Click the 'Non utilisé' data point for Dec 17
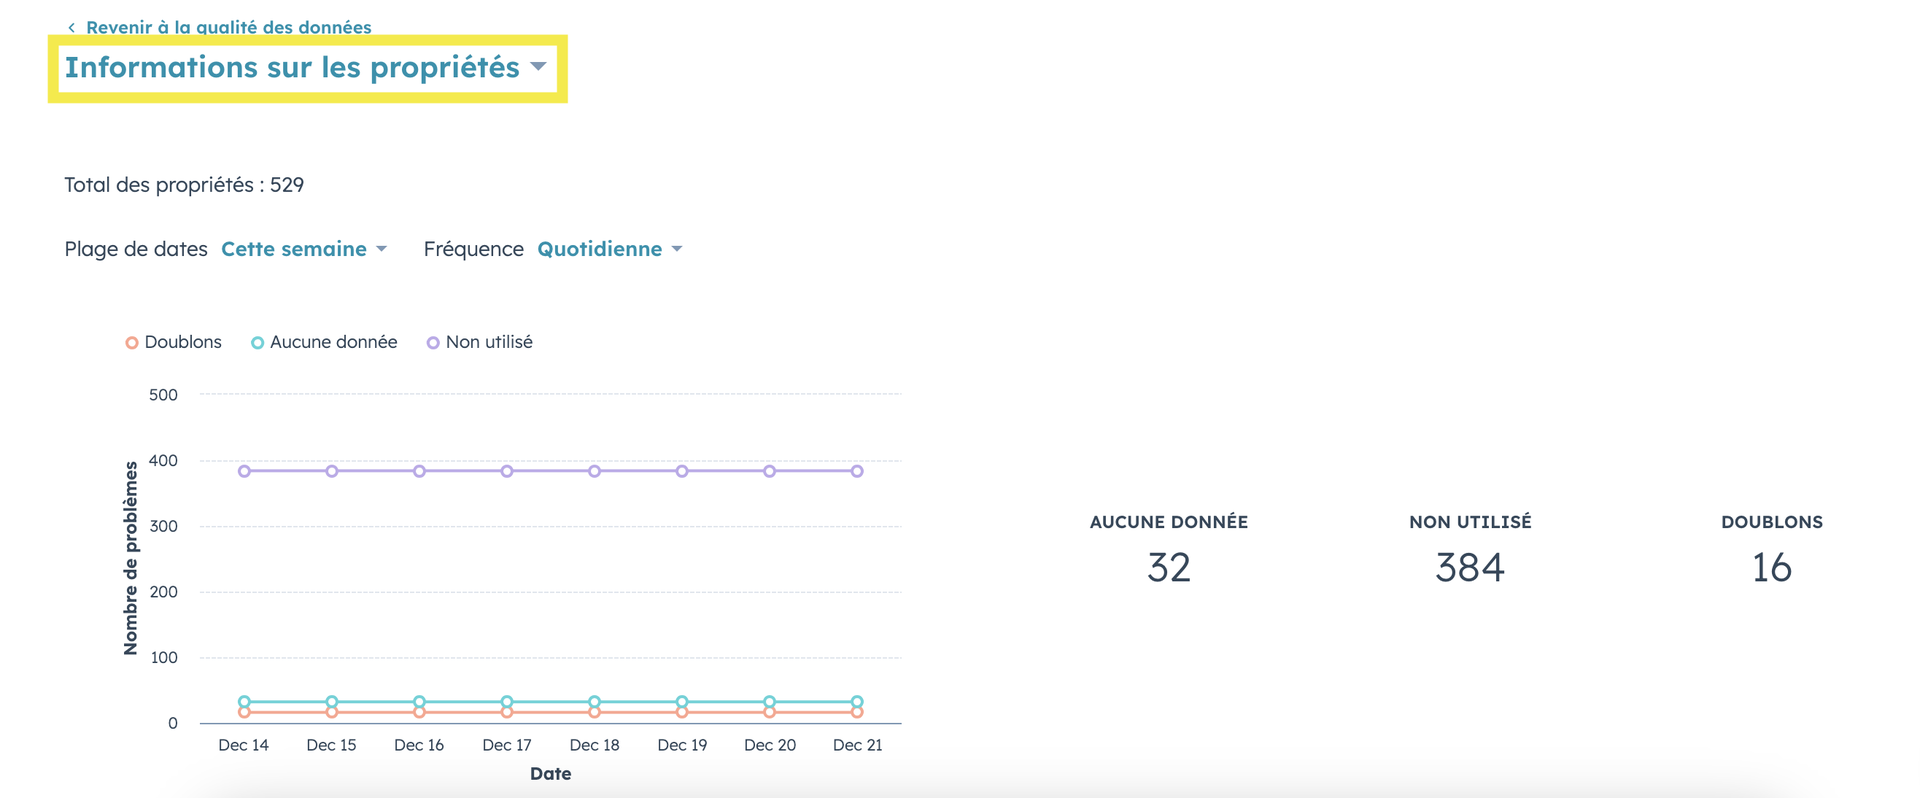Image resolution: width=1920 pixels, height=798 pixels. [507, 471]
